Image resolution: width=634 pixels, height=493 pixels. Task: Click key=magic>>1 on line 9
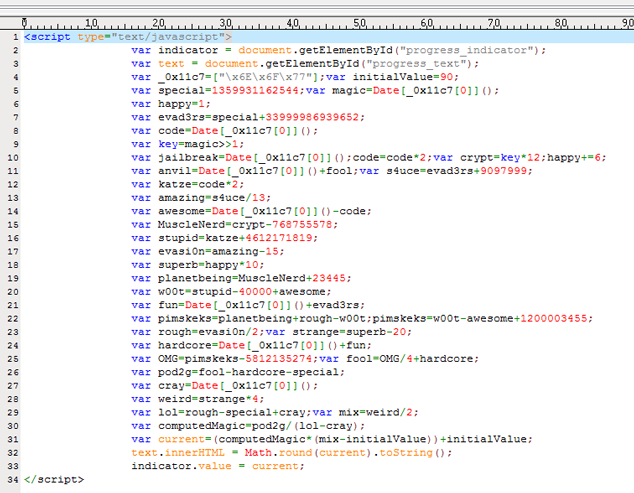[201, 144]
